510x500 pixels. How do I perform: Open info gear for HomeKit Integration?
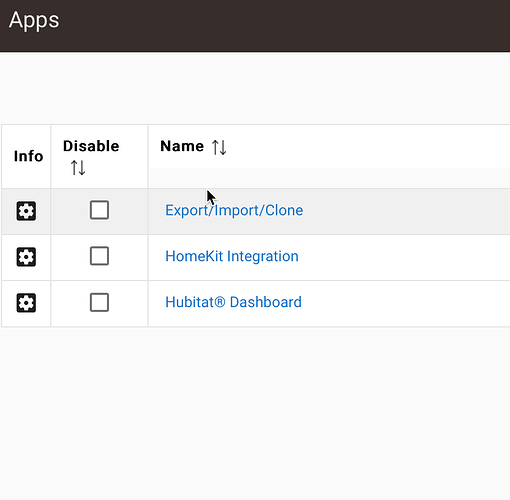pyautogui.click(x=26, y=257)
